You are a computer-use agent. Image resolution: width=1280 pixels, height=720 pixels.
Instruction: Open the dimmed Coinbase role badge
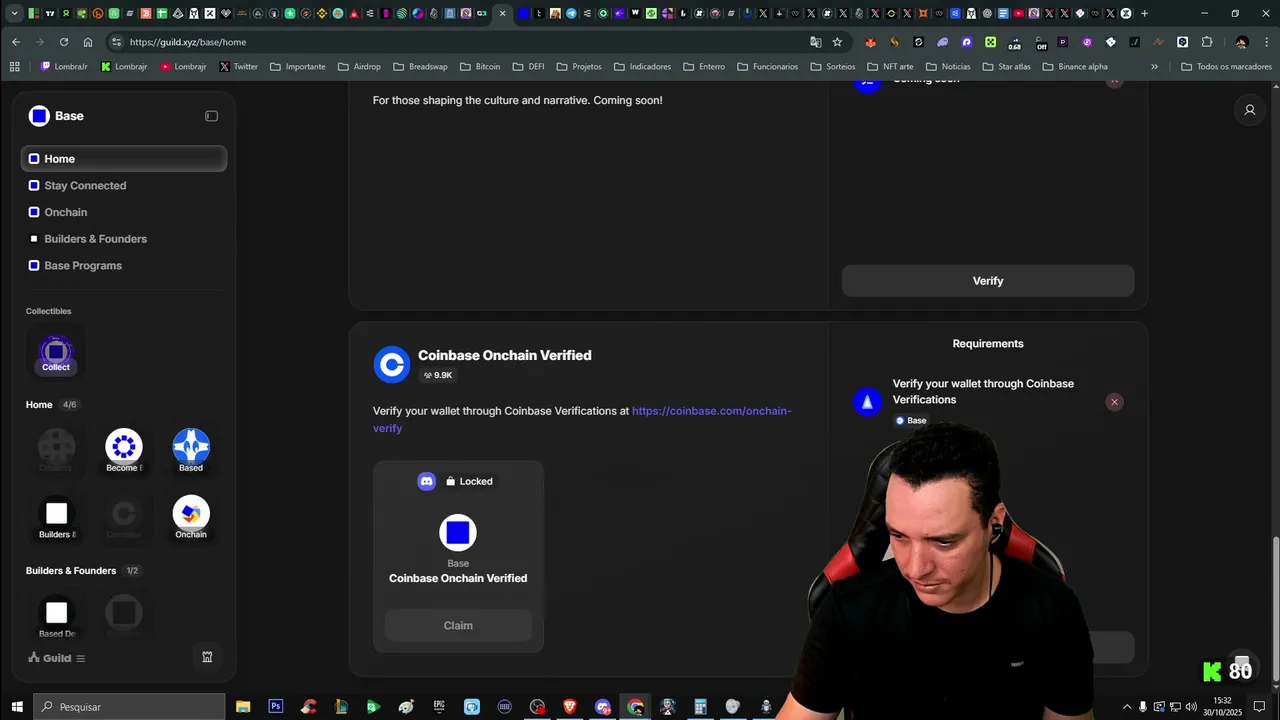click(124, 517)
